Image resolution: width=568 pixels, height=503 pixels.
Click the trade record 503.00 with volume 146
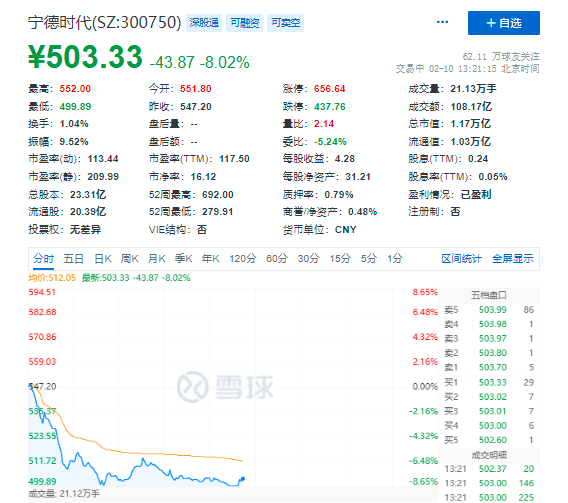coord(489,483)
